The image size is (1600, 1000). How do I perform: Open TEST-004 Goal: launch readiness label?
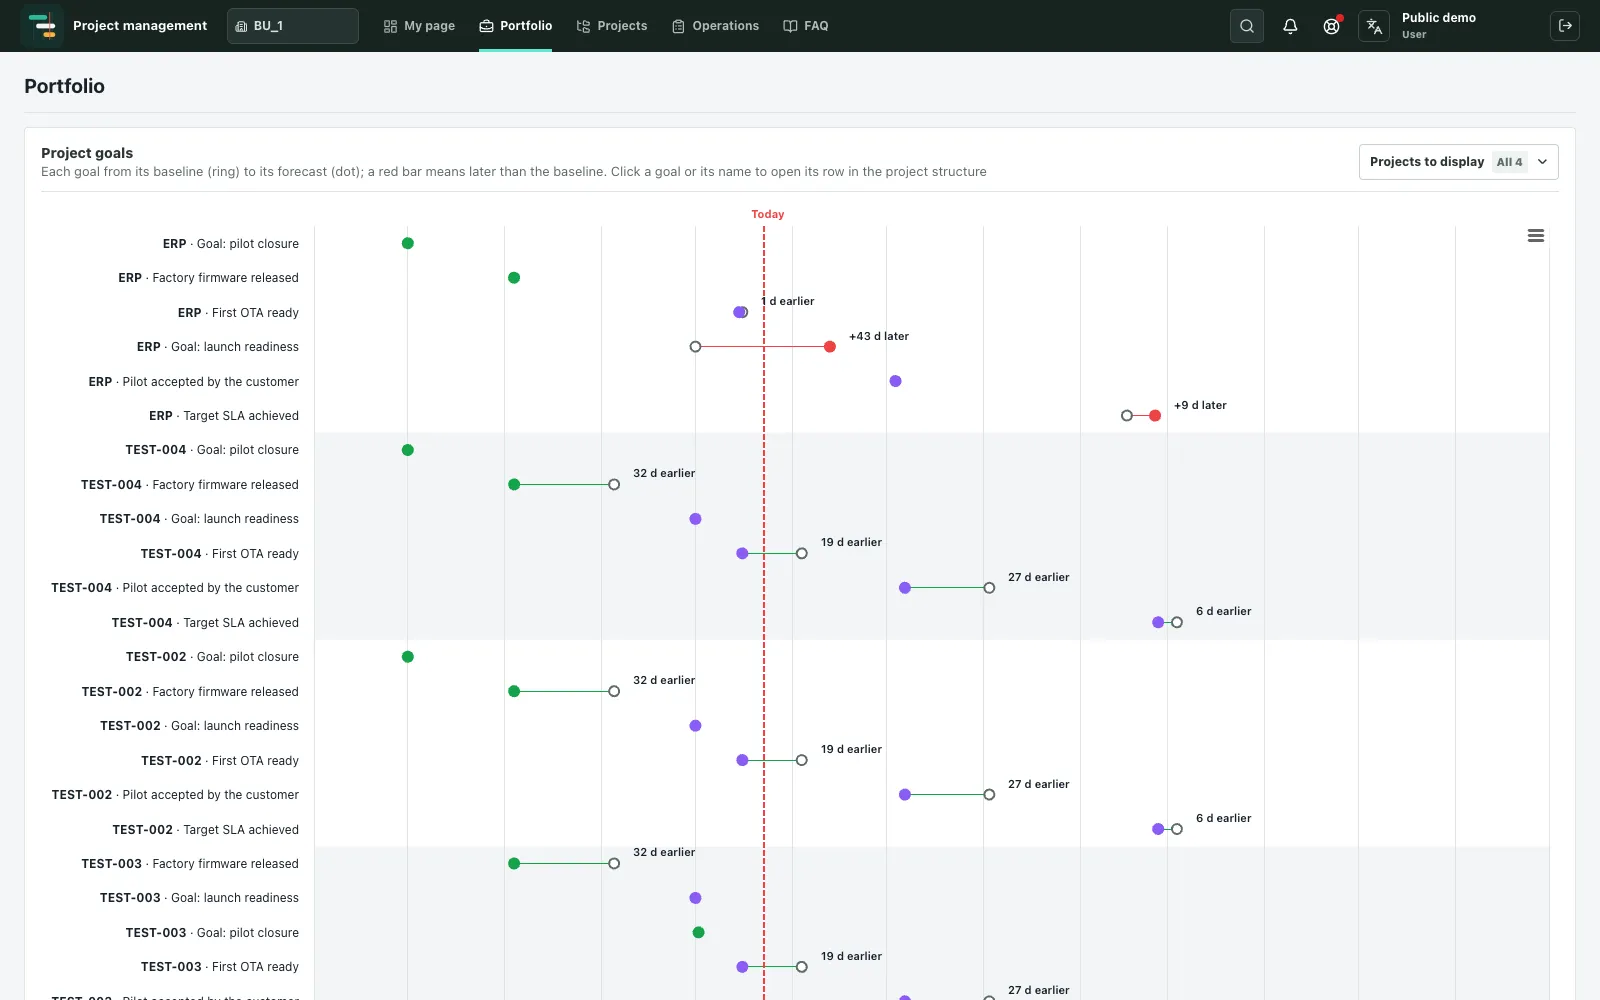pos(199,519)
